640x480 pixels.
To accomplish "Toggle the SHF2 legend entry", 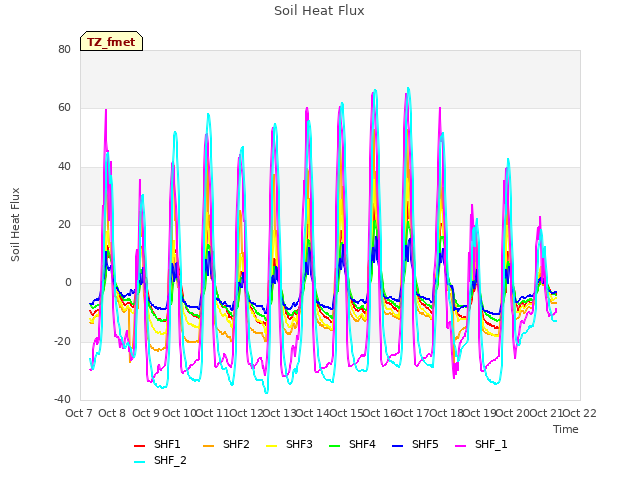I will [226, 444].
